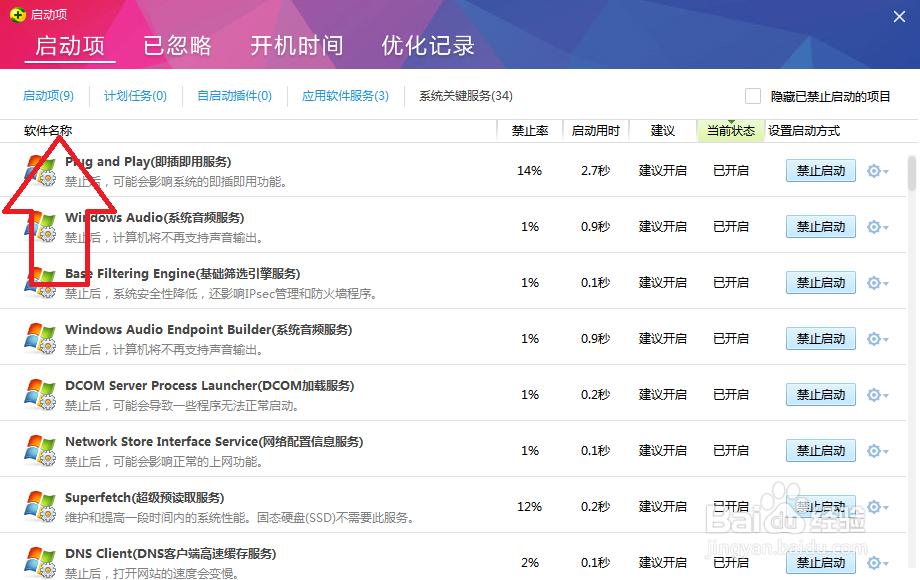Image resolution: width=920 pixels, height=580 pixels.
Task: Switch to the 已忽略 tab
Action: click(177, 45)
